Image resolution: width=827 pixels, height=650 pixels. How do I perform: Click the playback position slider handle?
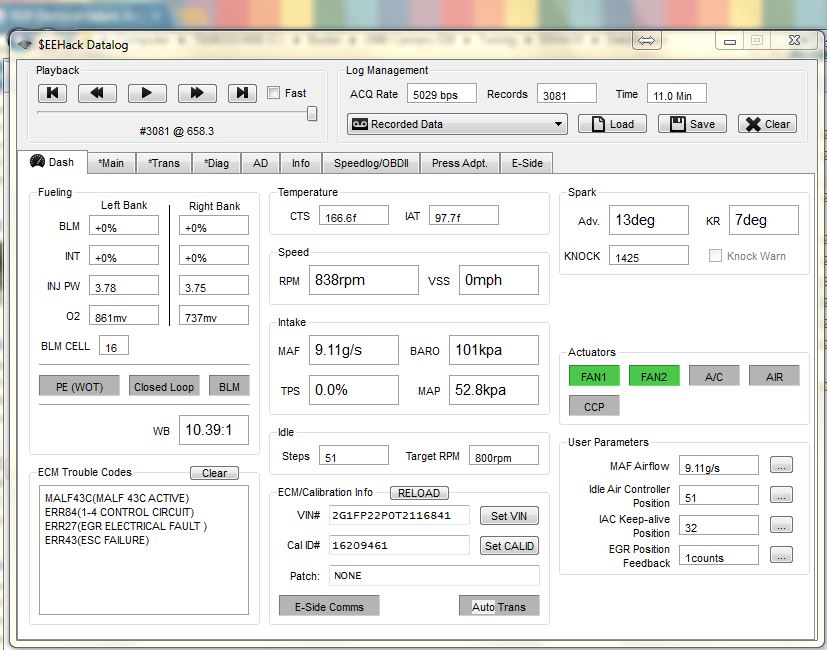[x=312, y=114]
